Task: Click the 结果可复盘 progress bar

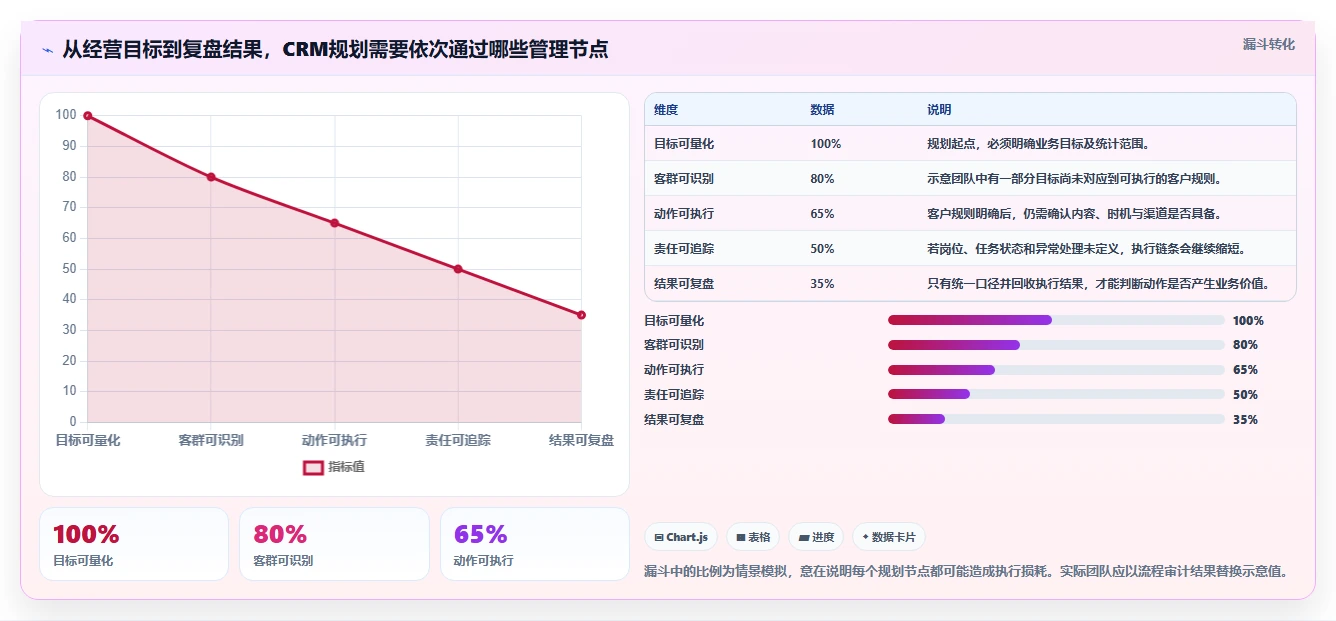Action: coord(1056,419)
